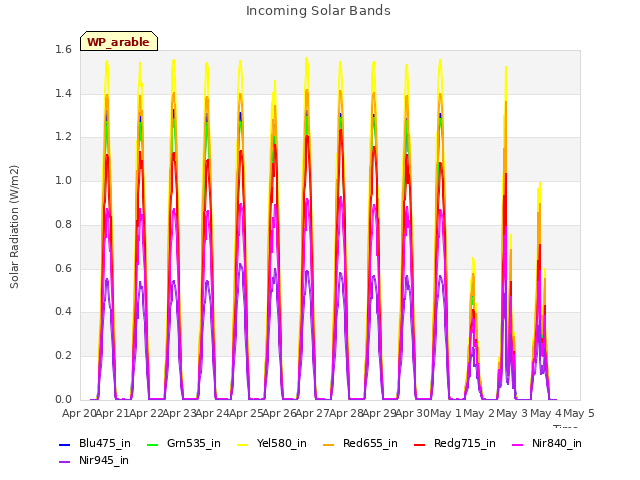Click the 1.4 y-axis tick label
The height and width of the screenshot is (480, 640).
(x=63, y=94)
